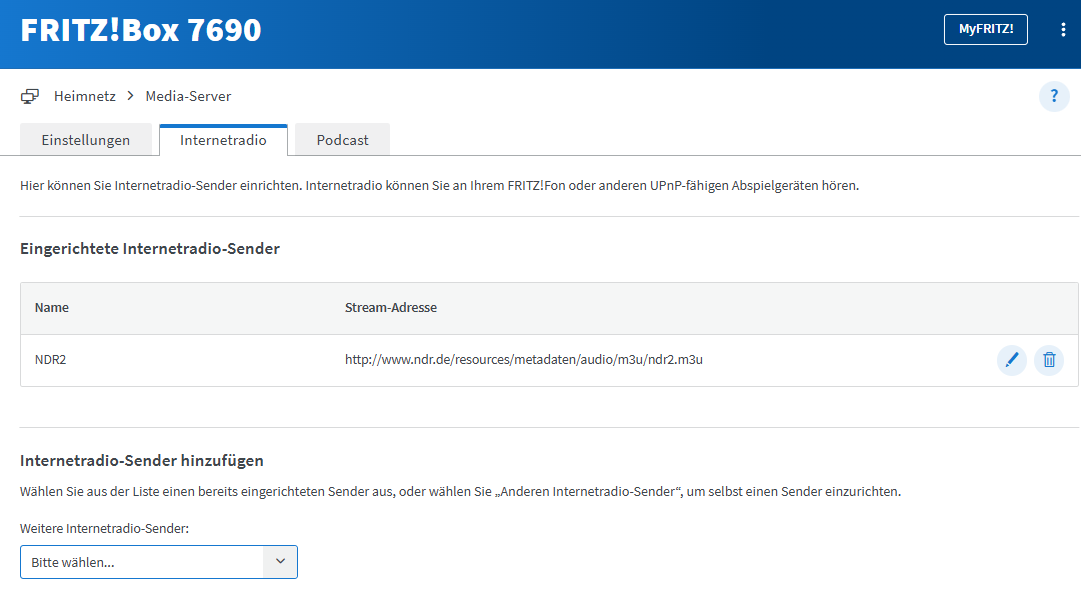Click the 'Internetradio-Sender hinzufügen' heading

(x=142, y=461)
